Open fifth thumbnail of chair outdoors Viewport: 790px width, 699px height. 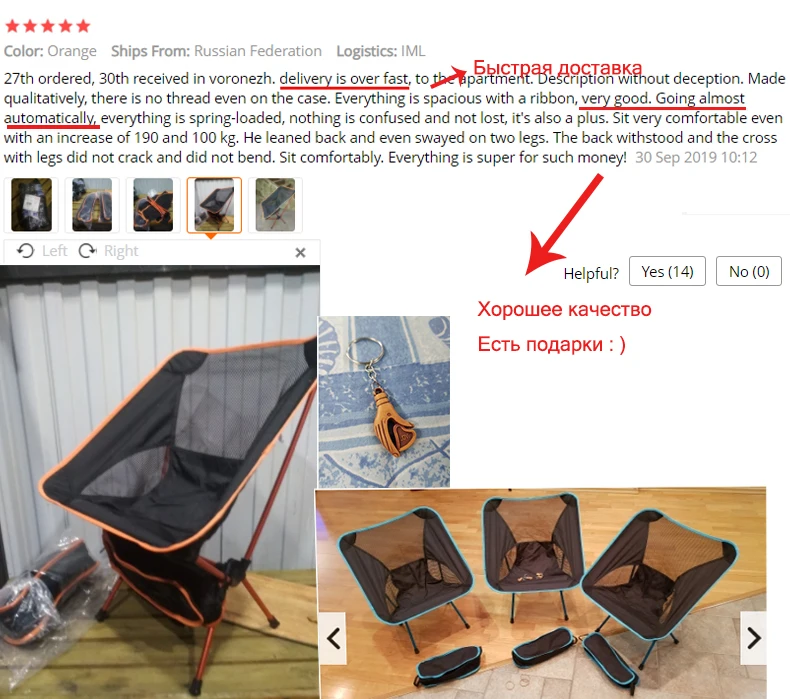click(x=275, y=205)
